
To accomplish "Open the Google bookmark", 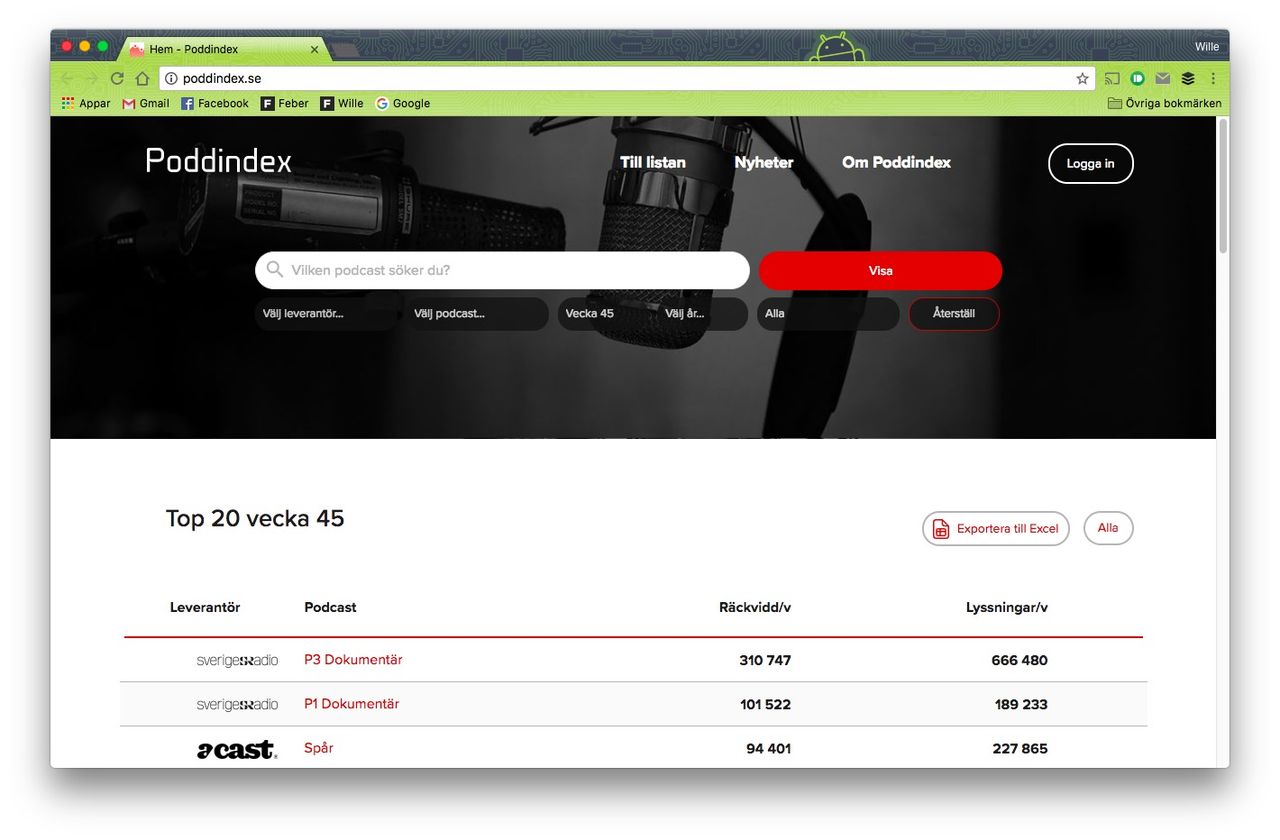I will [403, 103].
